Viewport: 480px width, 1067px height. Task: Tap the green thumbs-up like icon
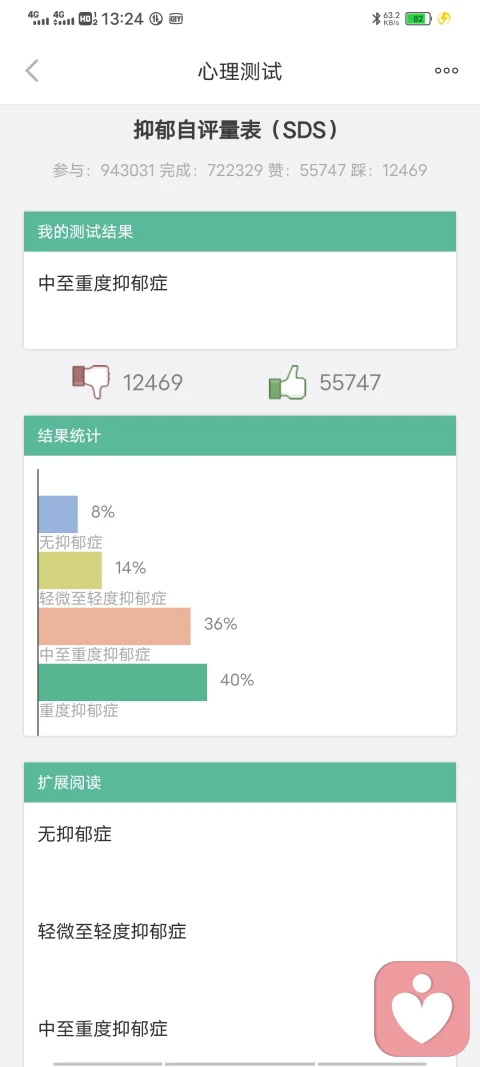click(x=288, y=382)
